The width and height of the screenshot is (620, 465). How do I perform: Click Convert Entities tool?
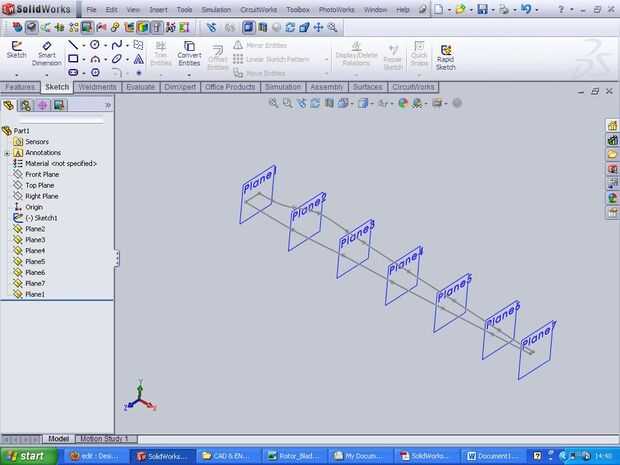pyautogui.click(x=189, y=53)
